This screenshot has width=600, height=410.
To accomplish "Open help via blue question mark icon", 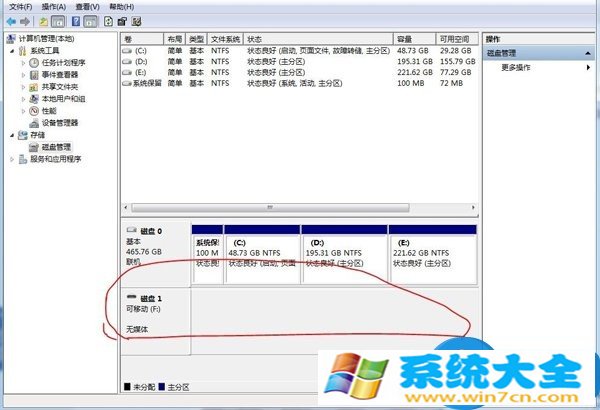I will [76, 21].
